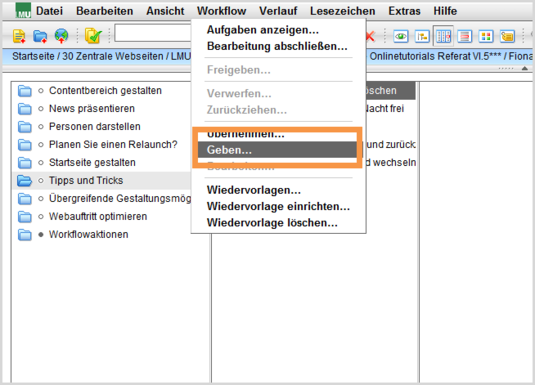Click folder icon of Personen darstellen

coord(25,127)
